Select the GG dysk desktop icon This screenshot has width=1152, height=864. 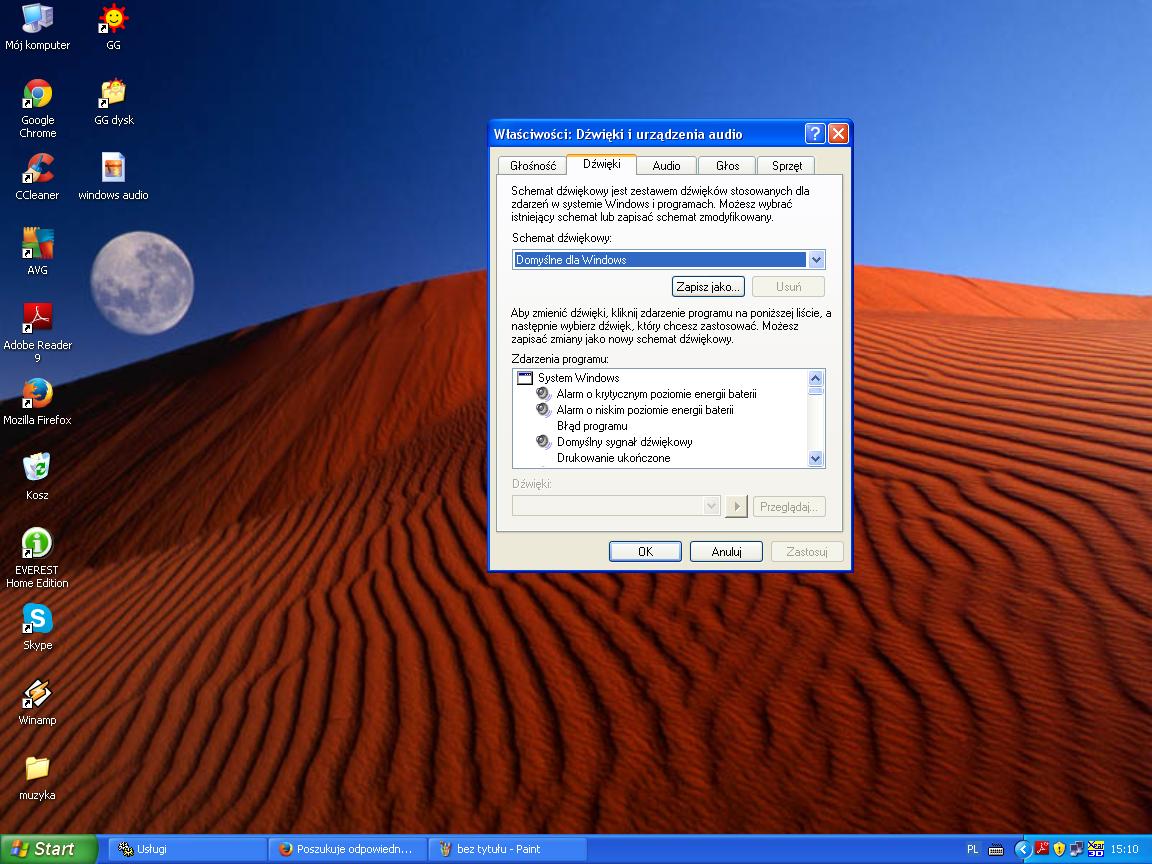coord(114,102)
